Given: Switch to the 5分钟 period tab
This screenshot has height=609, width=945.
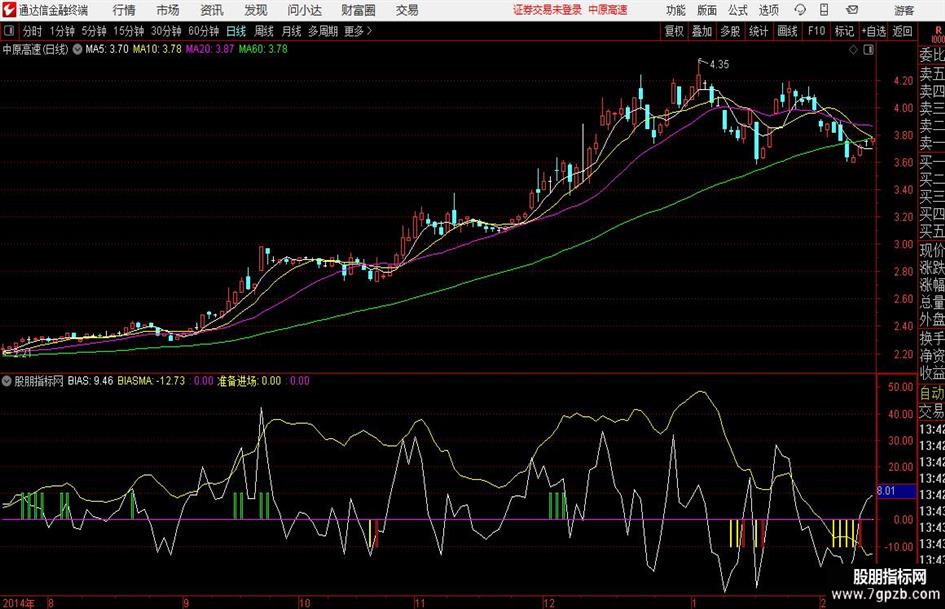Looking at the screenshot, I should click(93, 31).
